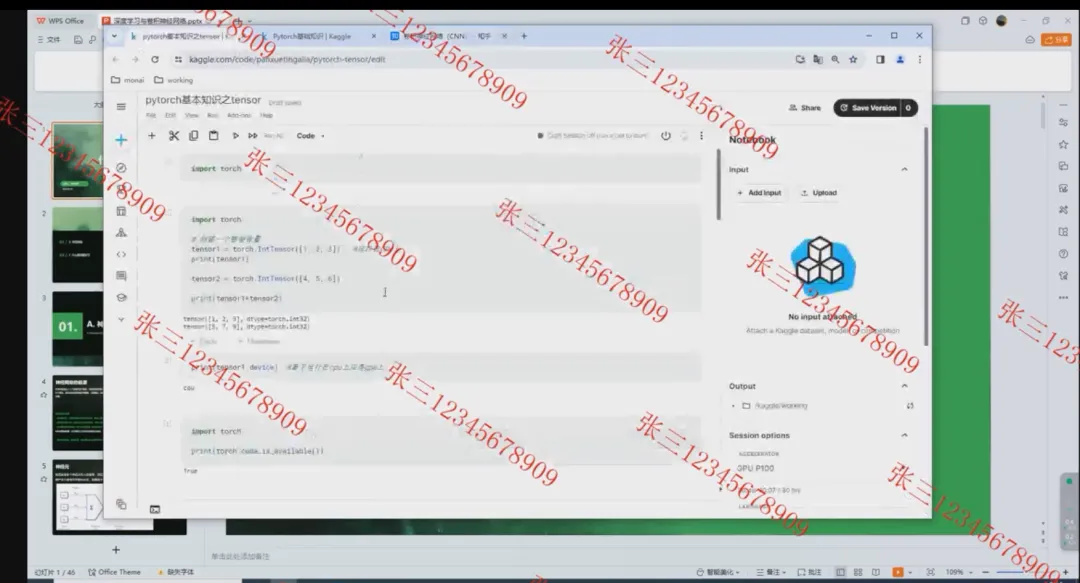Open the Discussions icon in Kaggle sidebar
The width and height of the screenshot is (1080, 583).
pos(121,276)
